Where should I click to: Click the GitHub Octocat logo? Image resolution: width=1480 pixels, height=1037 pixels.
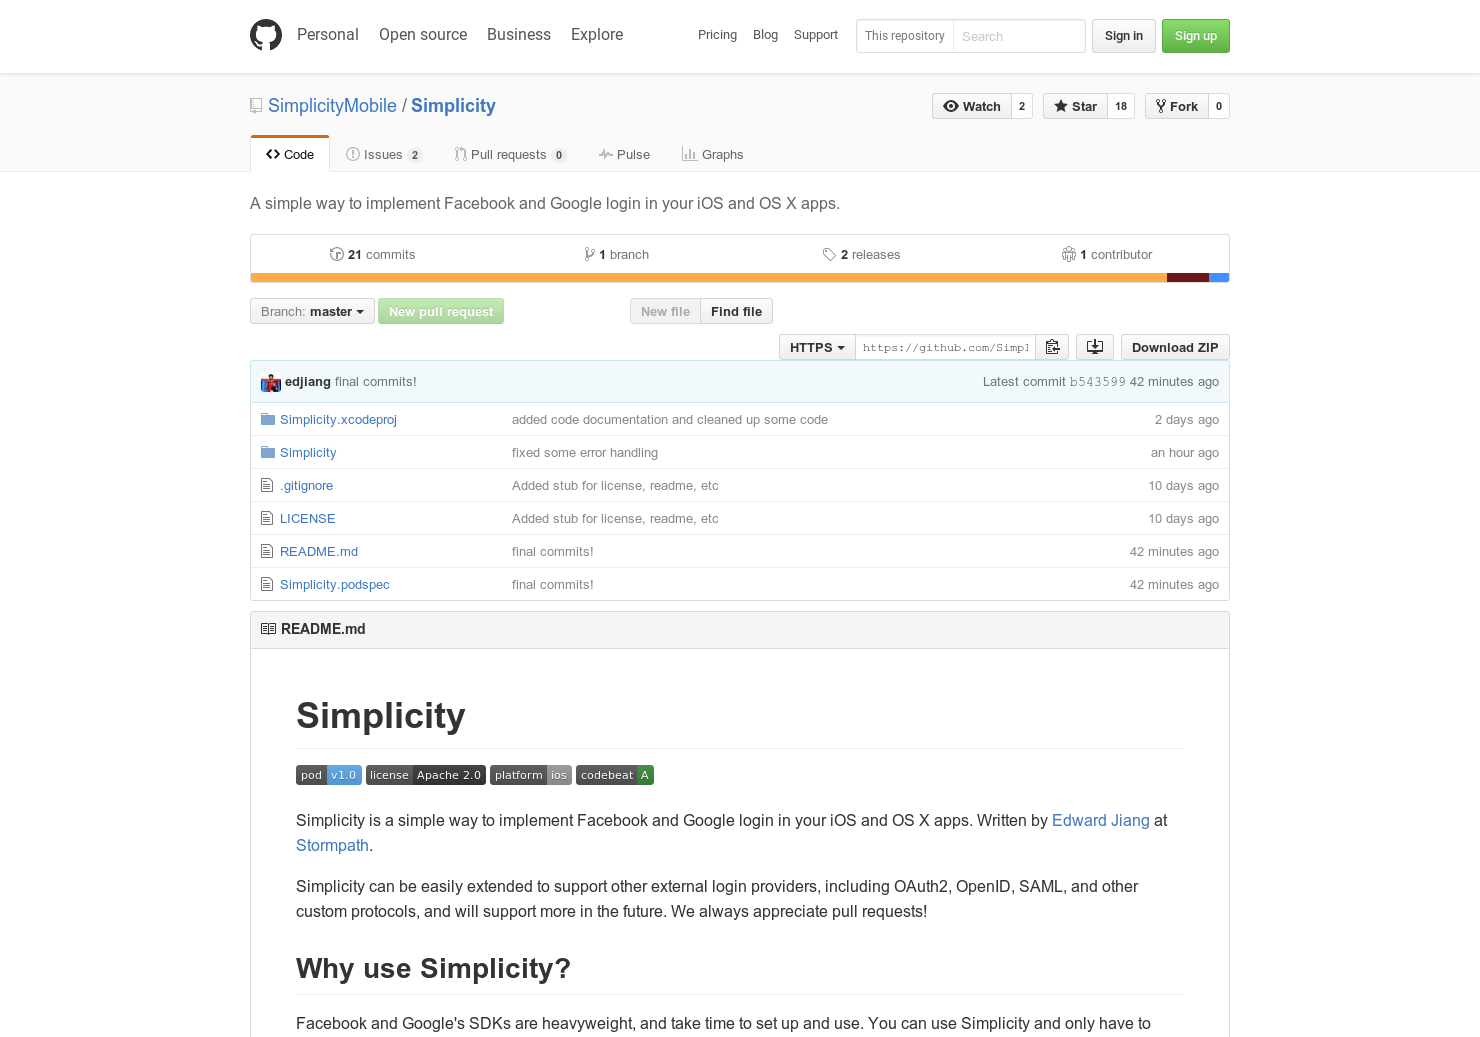pos(265,34)
